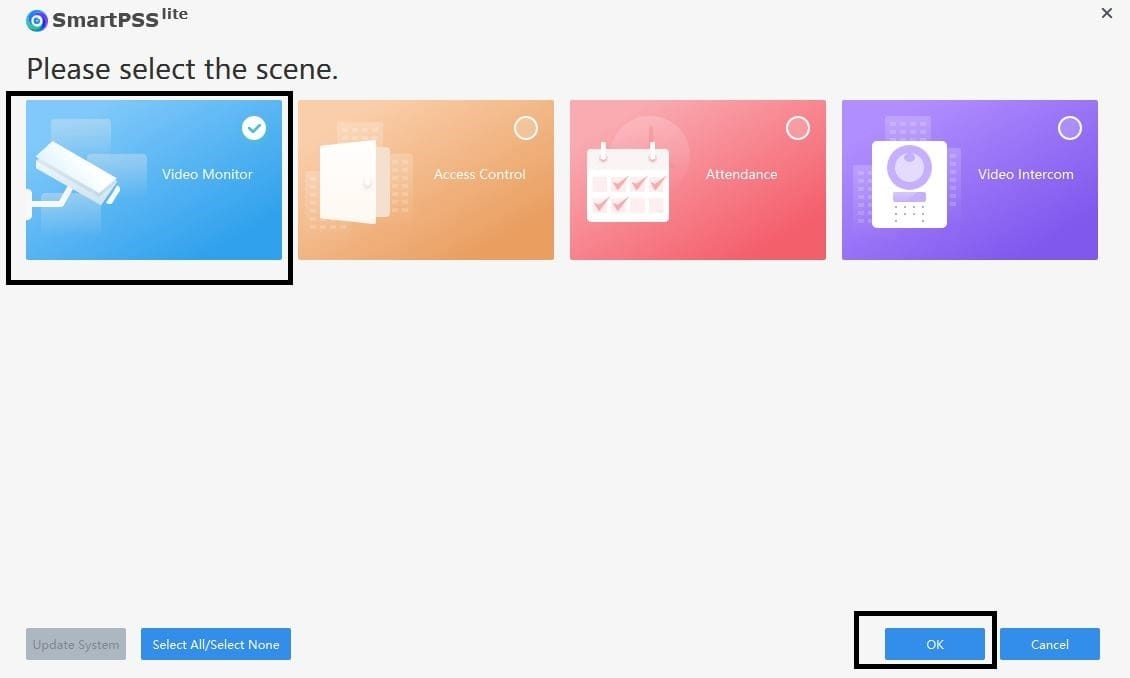
Task: Enable the Attendance radio circle
Action: pos(798,128)
